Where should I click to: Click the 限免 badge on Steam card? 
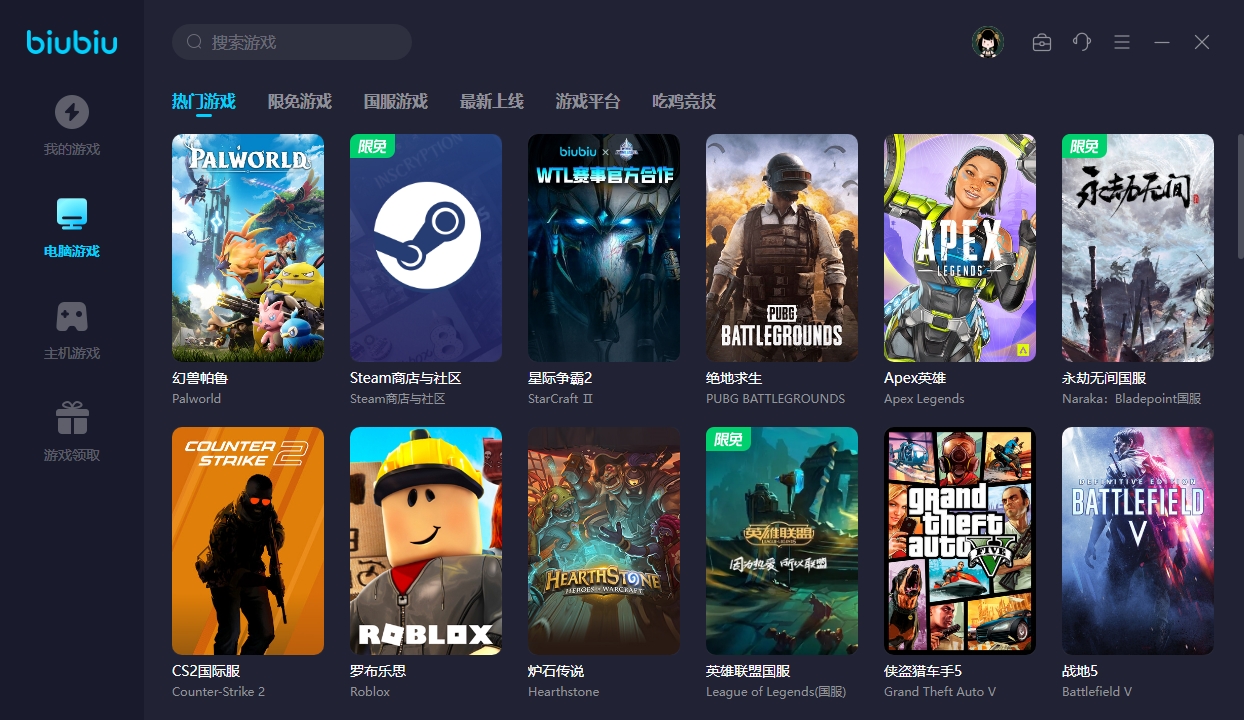pyautogui.click(x=372, y=146)
